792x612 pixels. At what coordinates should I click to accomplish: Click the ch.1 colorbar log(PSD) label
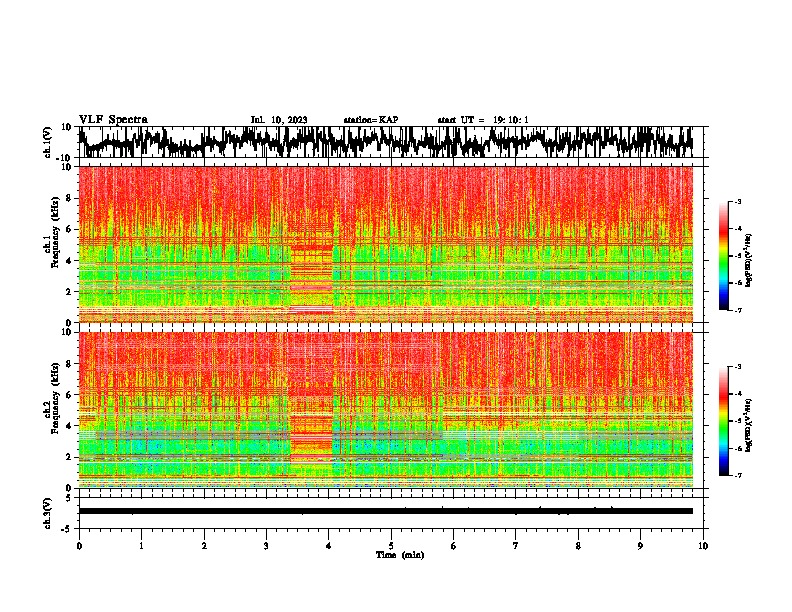748,260
